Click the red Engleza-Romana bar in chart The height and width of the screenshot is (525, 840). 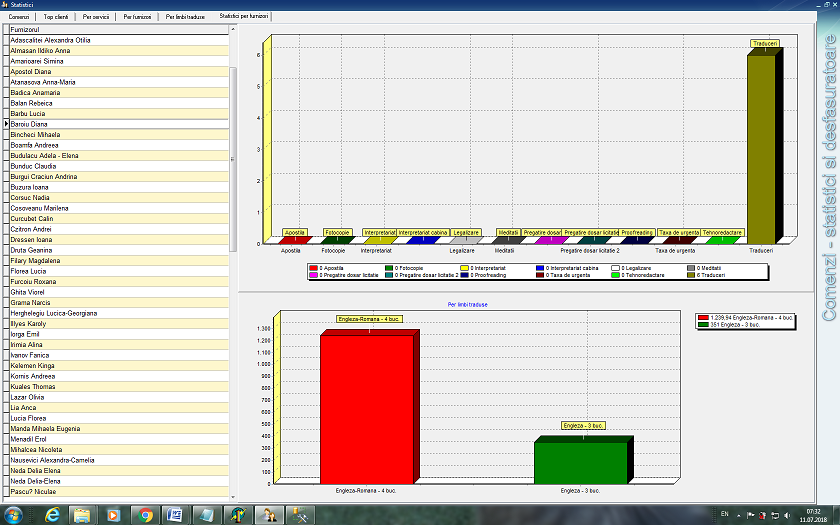pyautogui.click(x=366, y=405)
